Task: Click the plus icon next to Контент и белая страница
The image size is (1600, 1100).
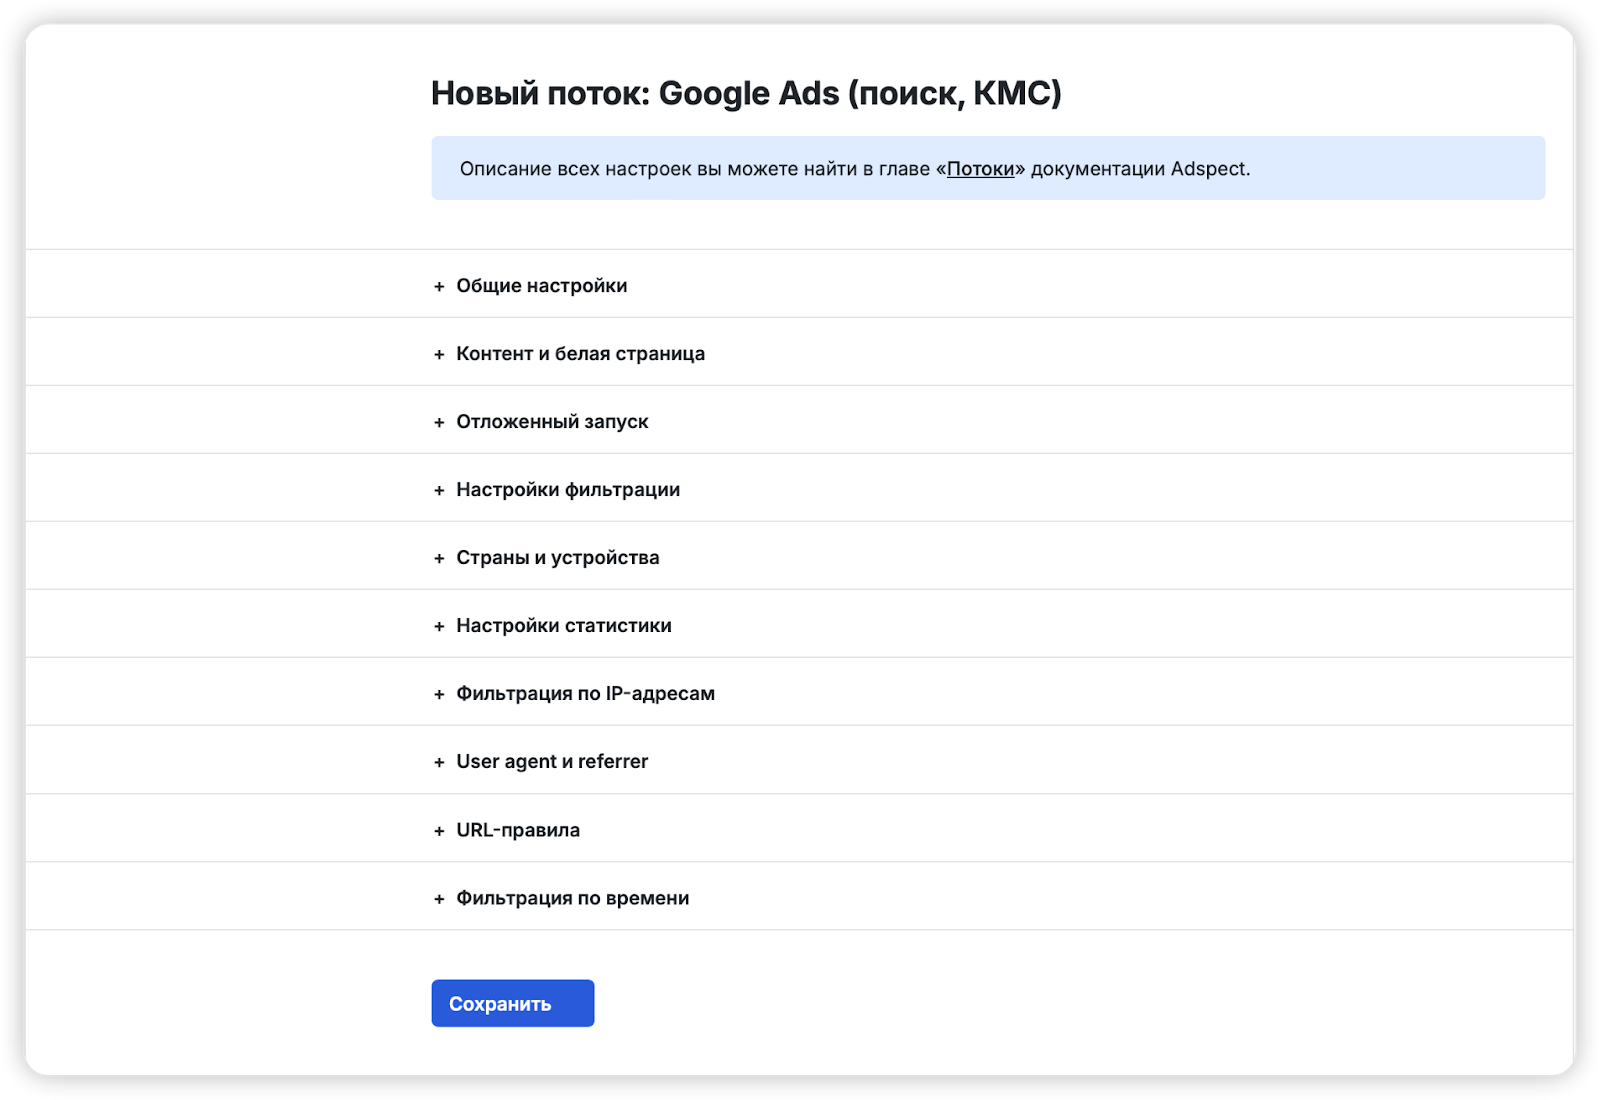Action: click(x=439, y=355)
